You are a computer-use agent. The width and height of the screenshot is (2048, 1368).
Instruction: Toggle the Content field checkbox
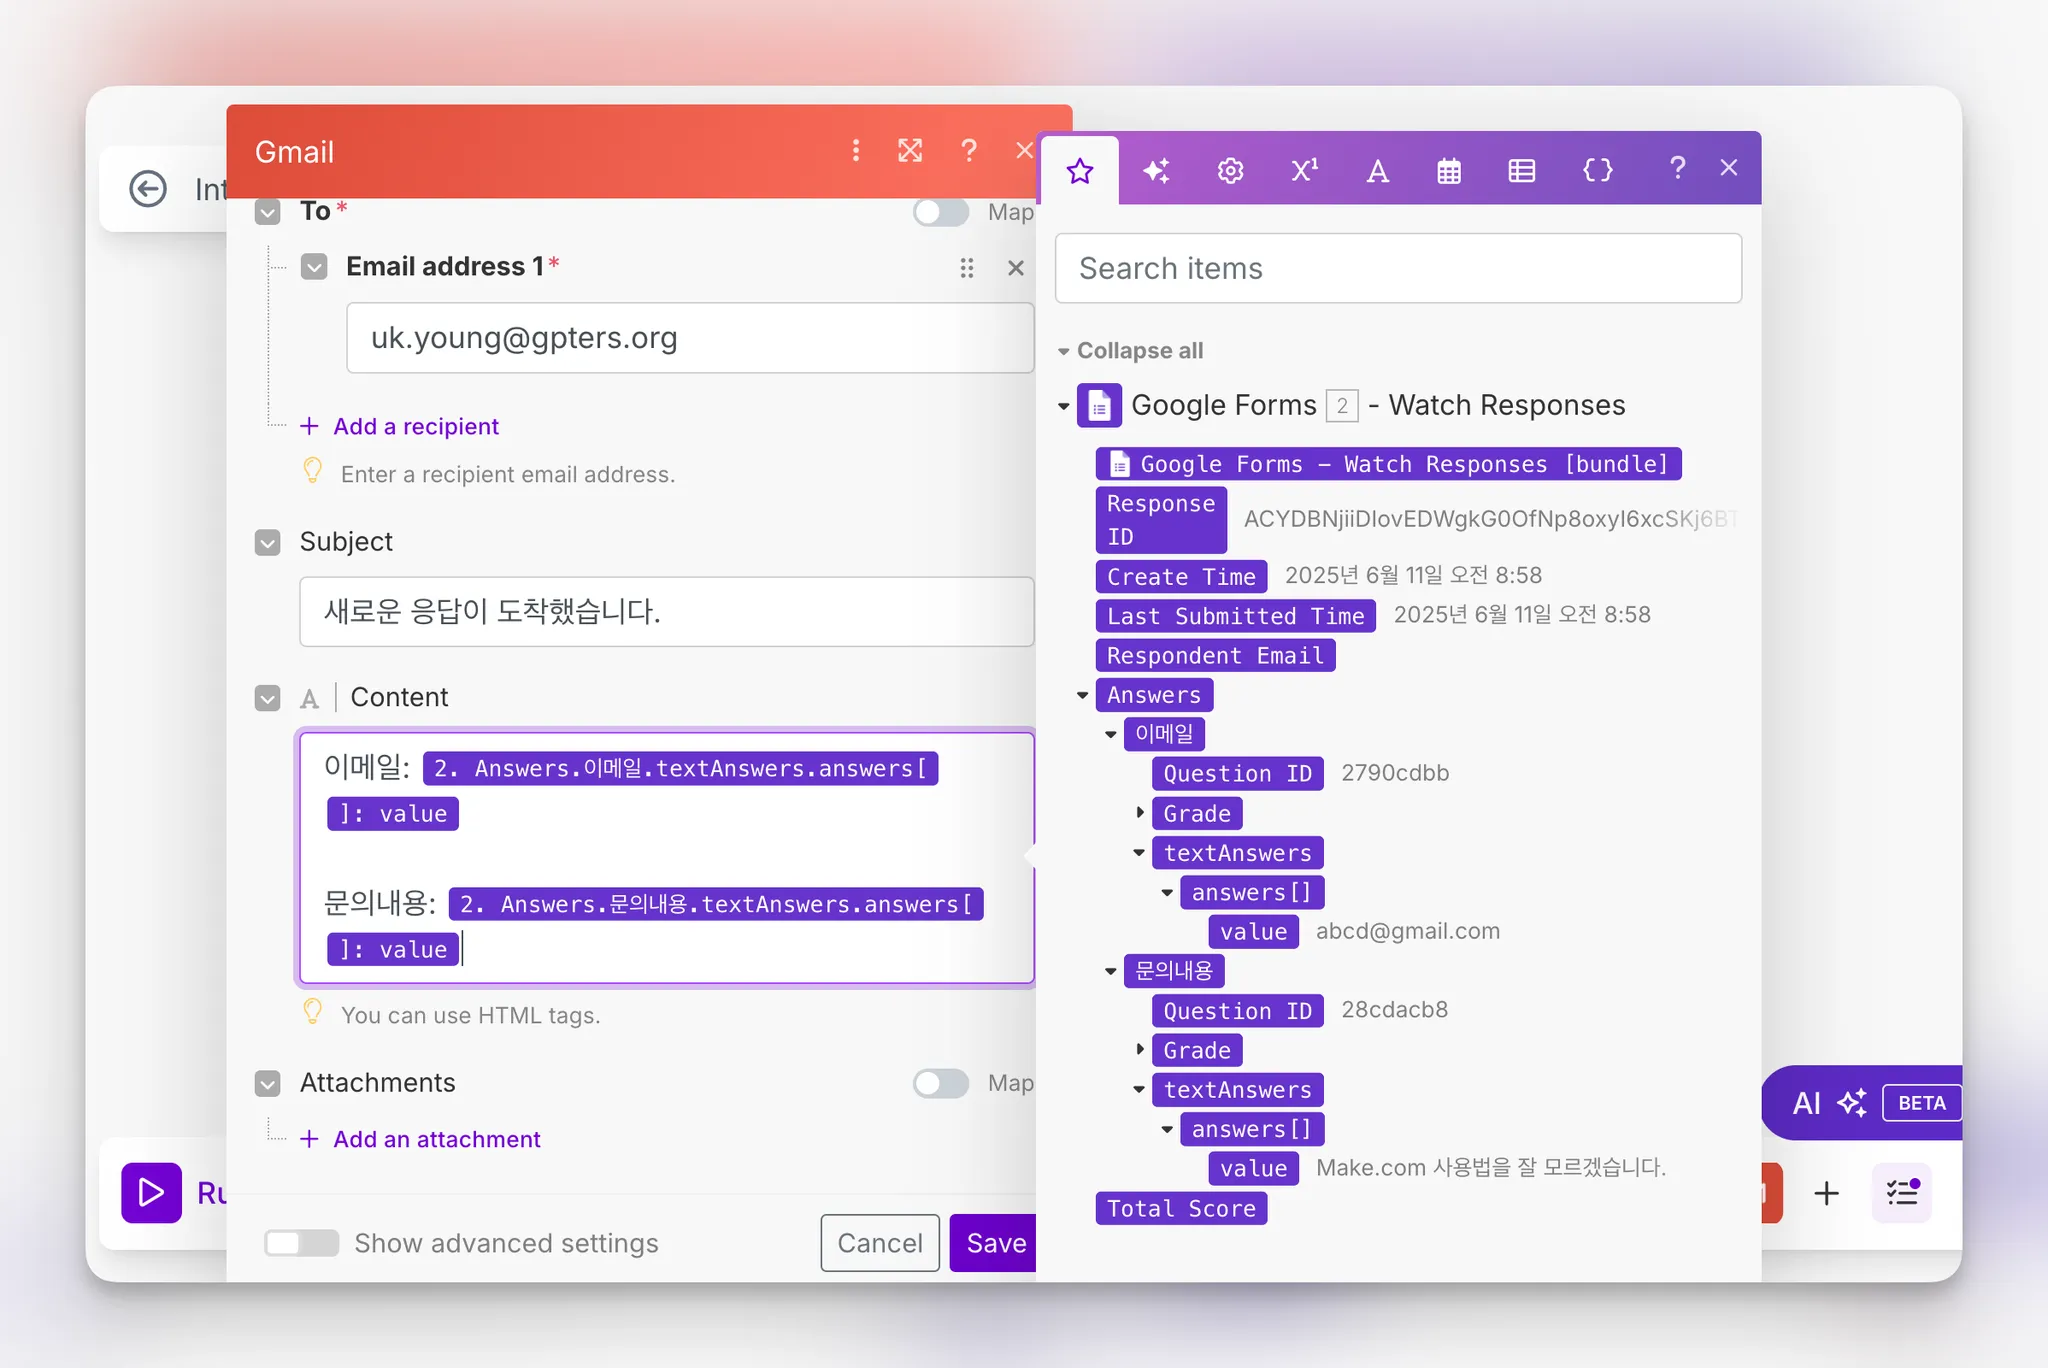coord(268,698)
